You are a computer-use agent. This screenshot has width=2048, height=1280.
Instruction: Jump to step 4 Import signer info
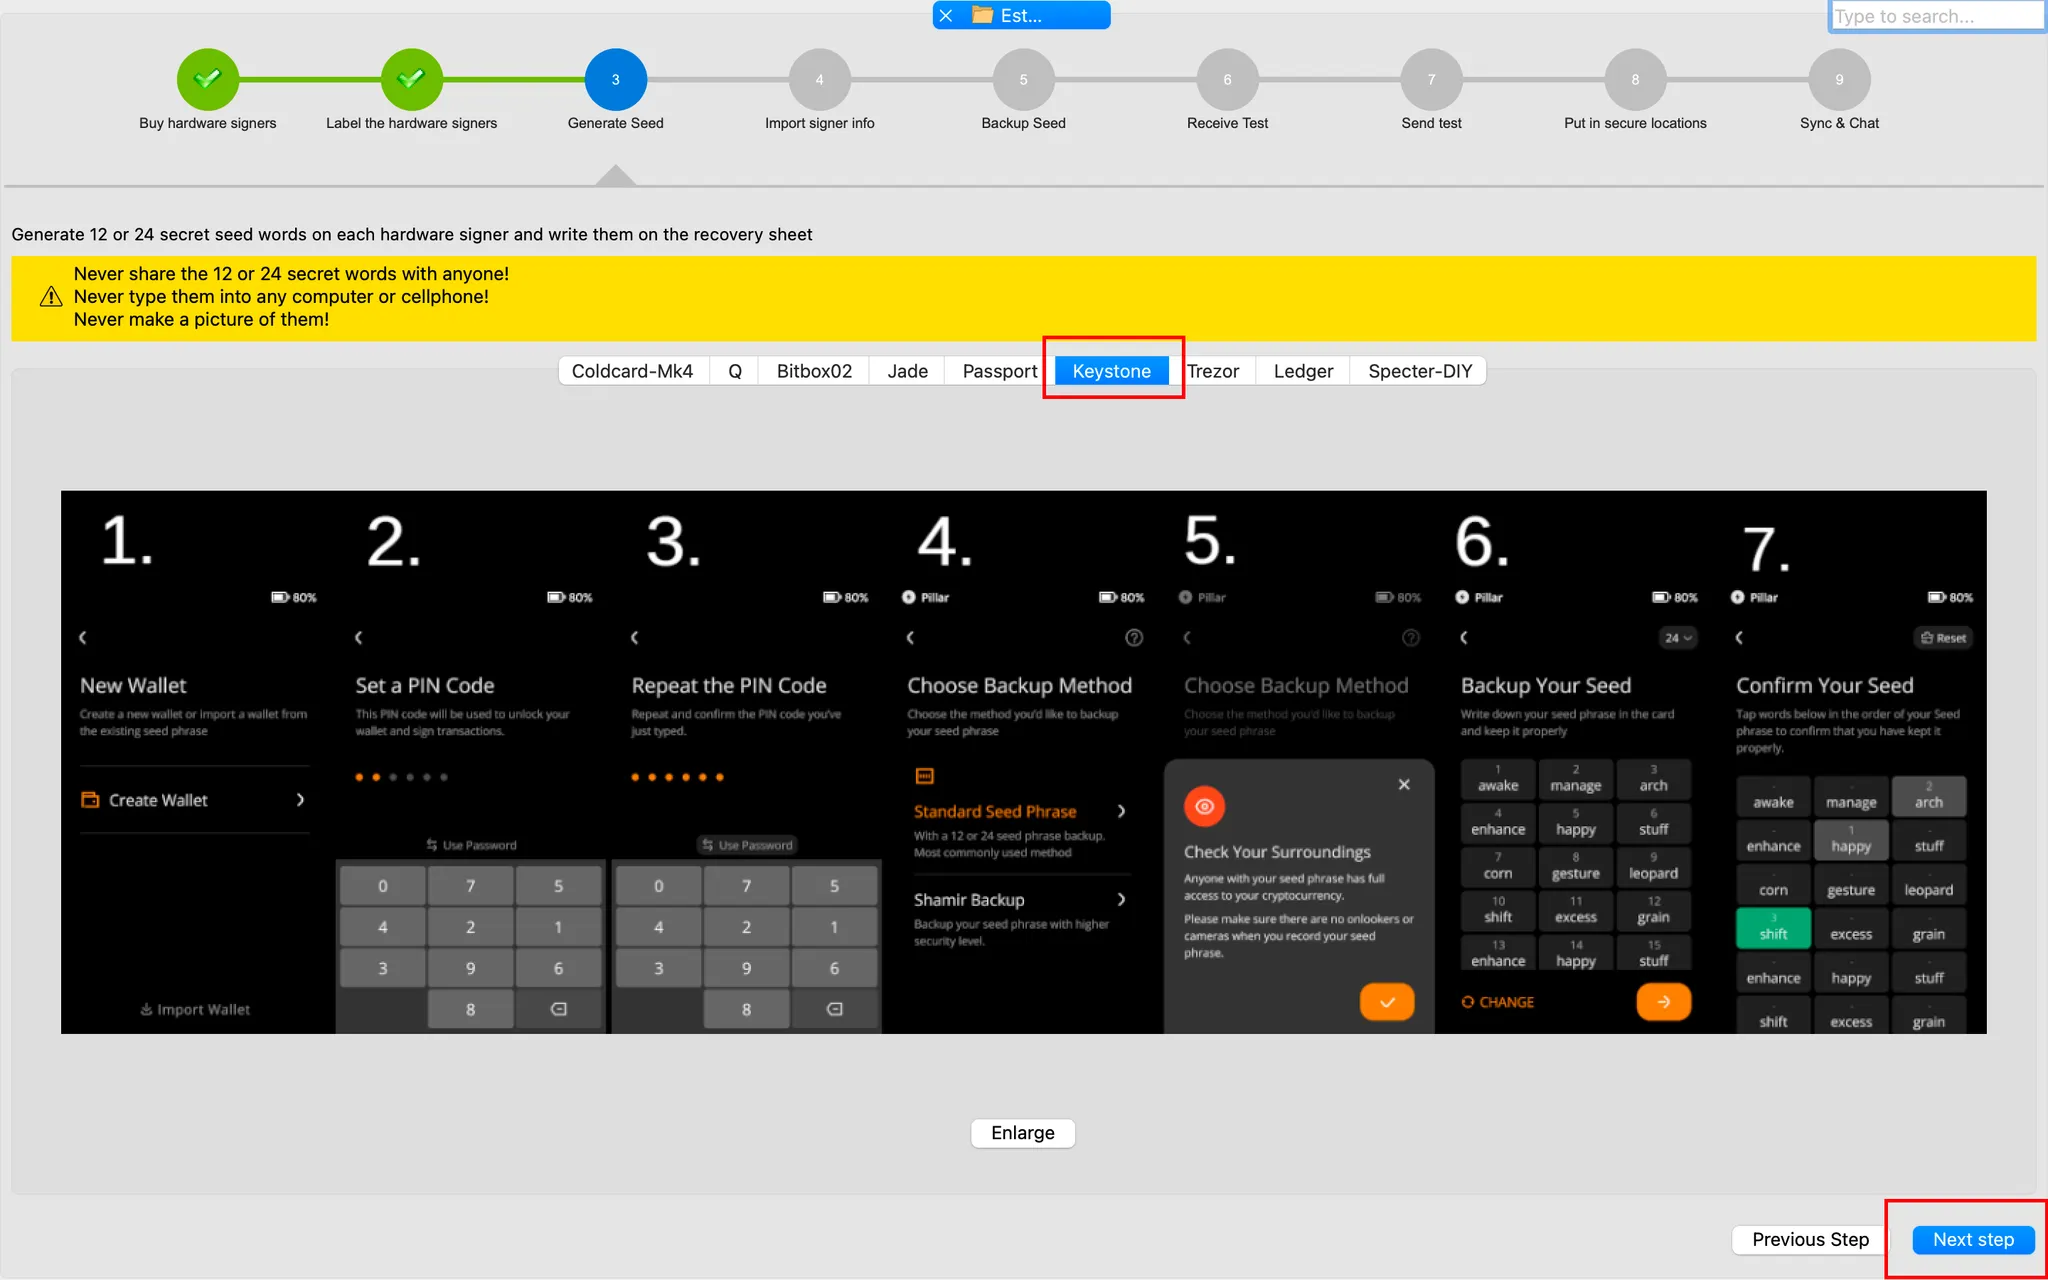click(x=819, y=79)
